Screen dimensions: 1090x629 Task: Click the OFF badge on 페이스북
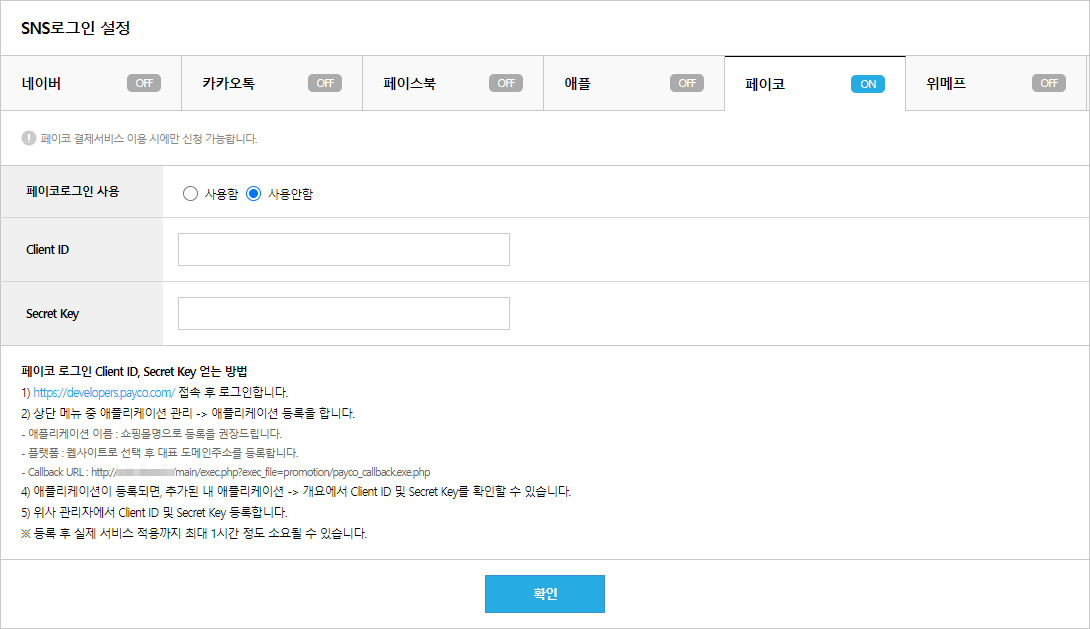point(506,84)
